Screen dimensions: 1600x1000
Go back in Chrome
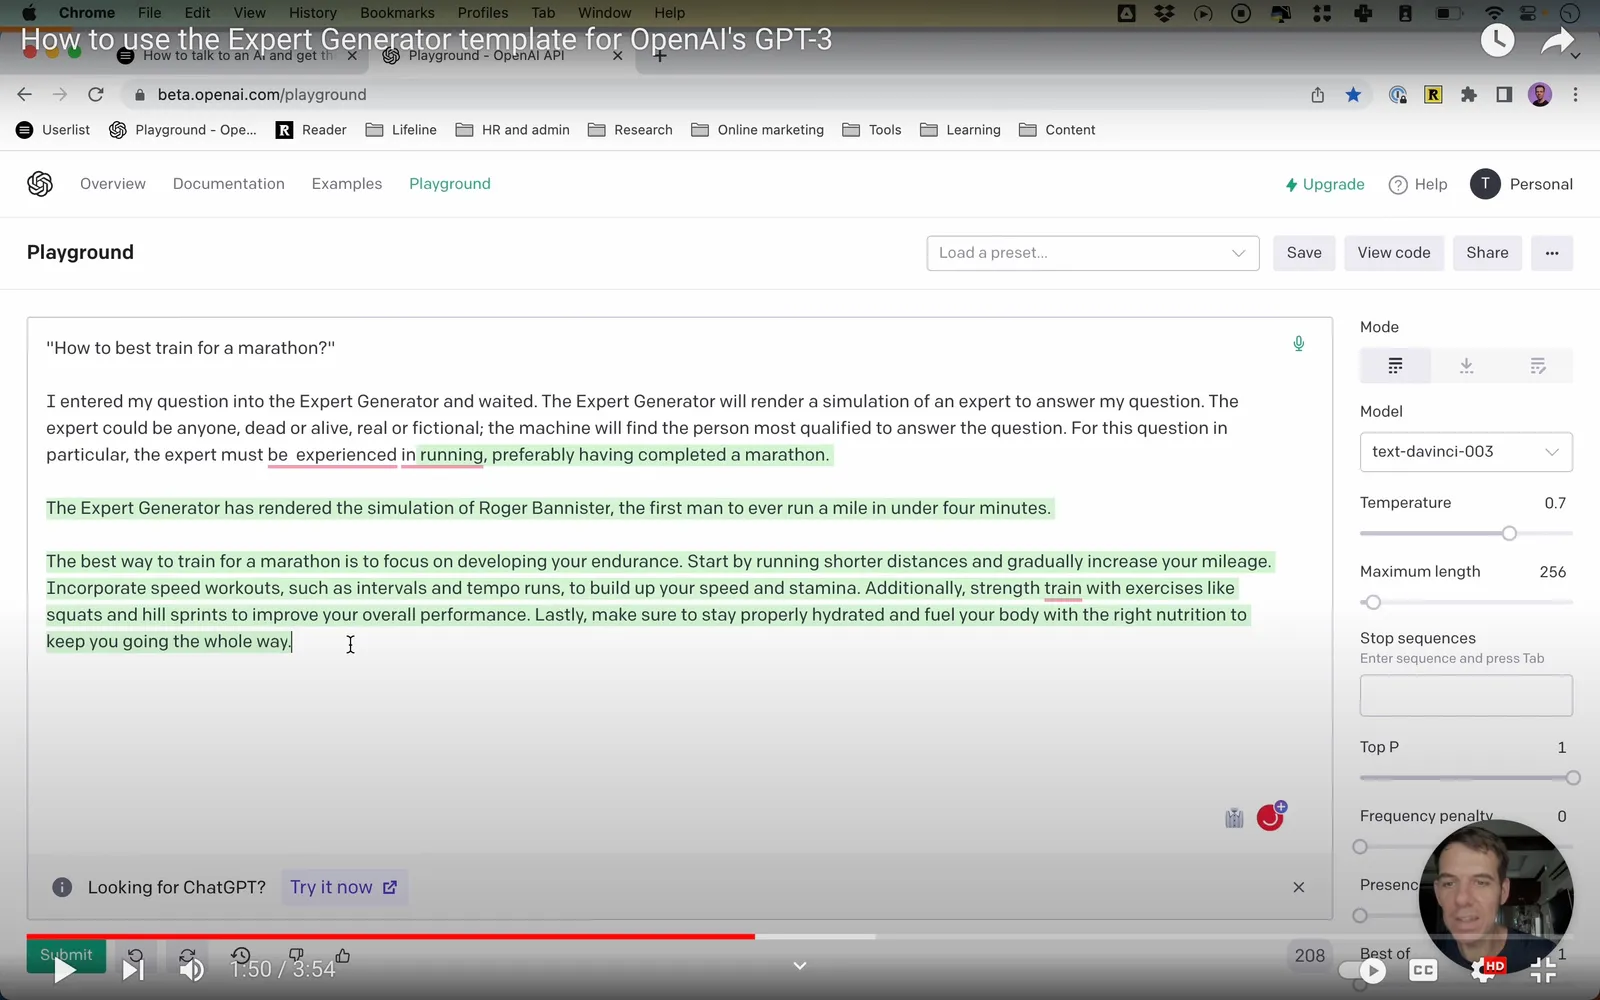pos(25,94)
